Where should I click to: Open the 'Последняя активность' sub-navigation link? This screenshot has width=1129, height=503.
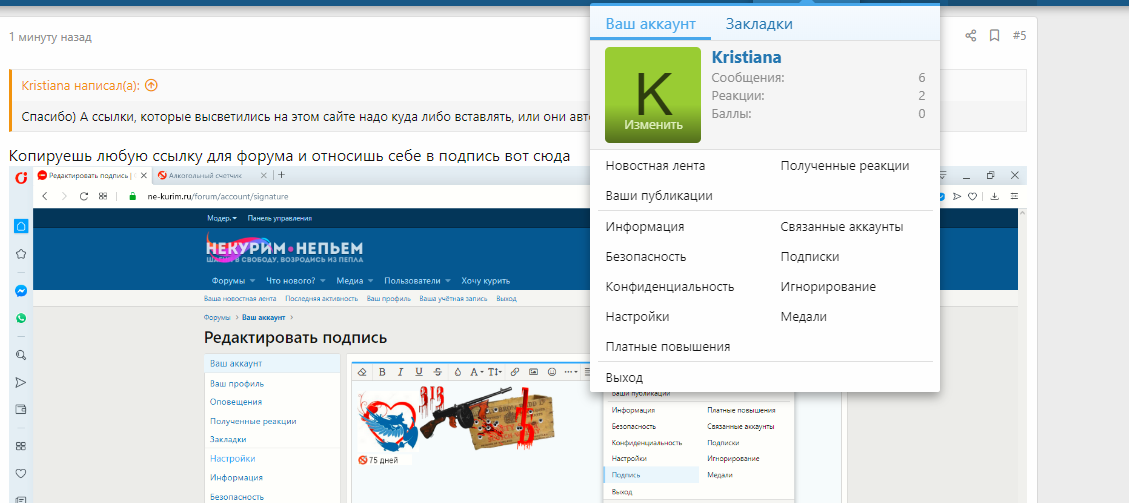click(321, 299)
